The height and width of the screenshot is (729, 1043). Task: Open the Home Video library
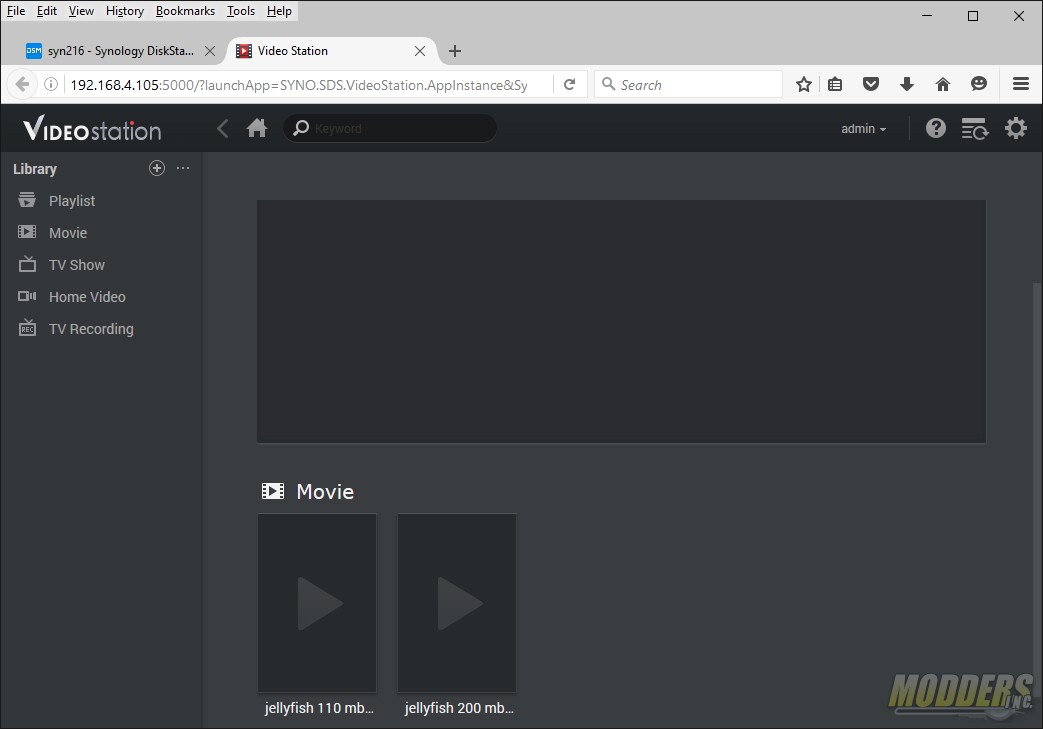[x=87, y=297]
